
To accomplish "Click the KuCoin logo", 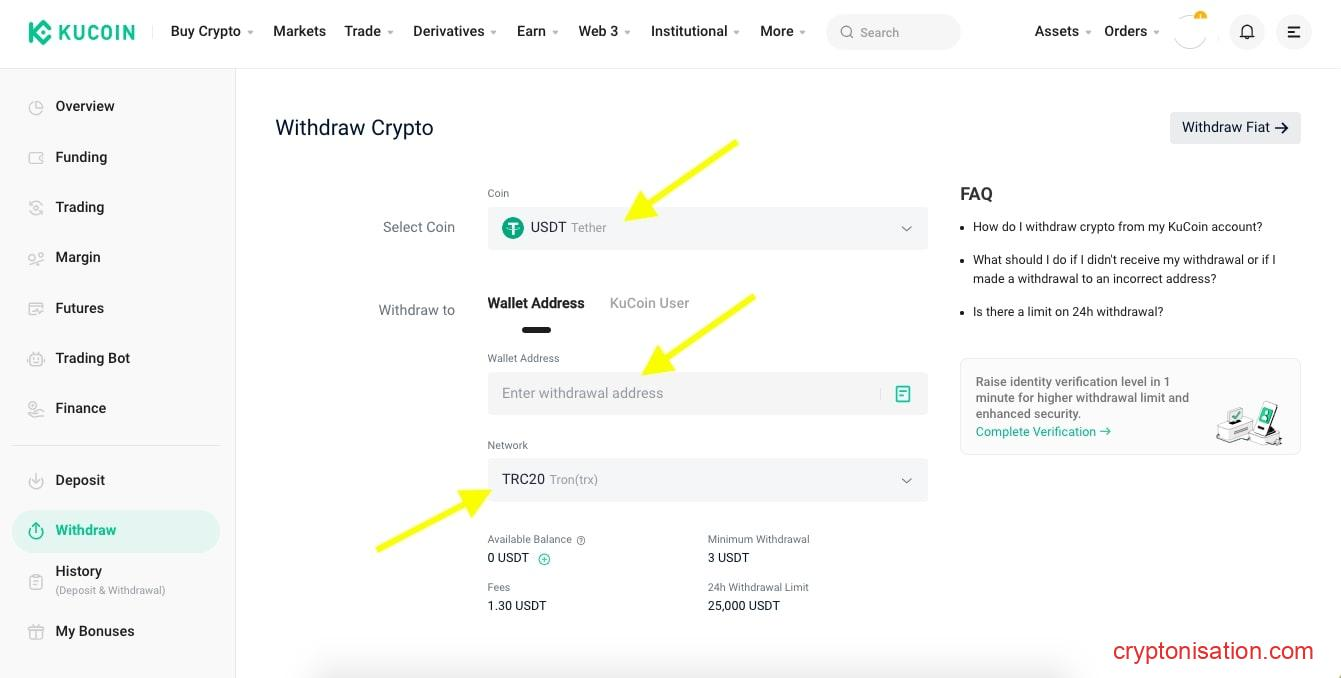I will click(x=82, y=32).
